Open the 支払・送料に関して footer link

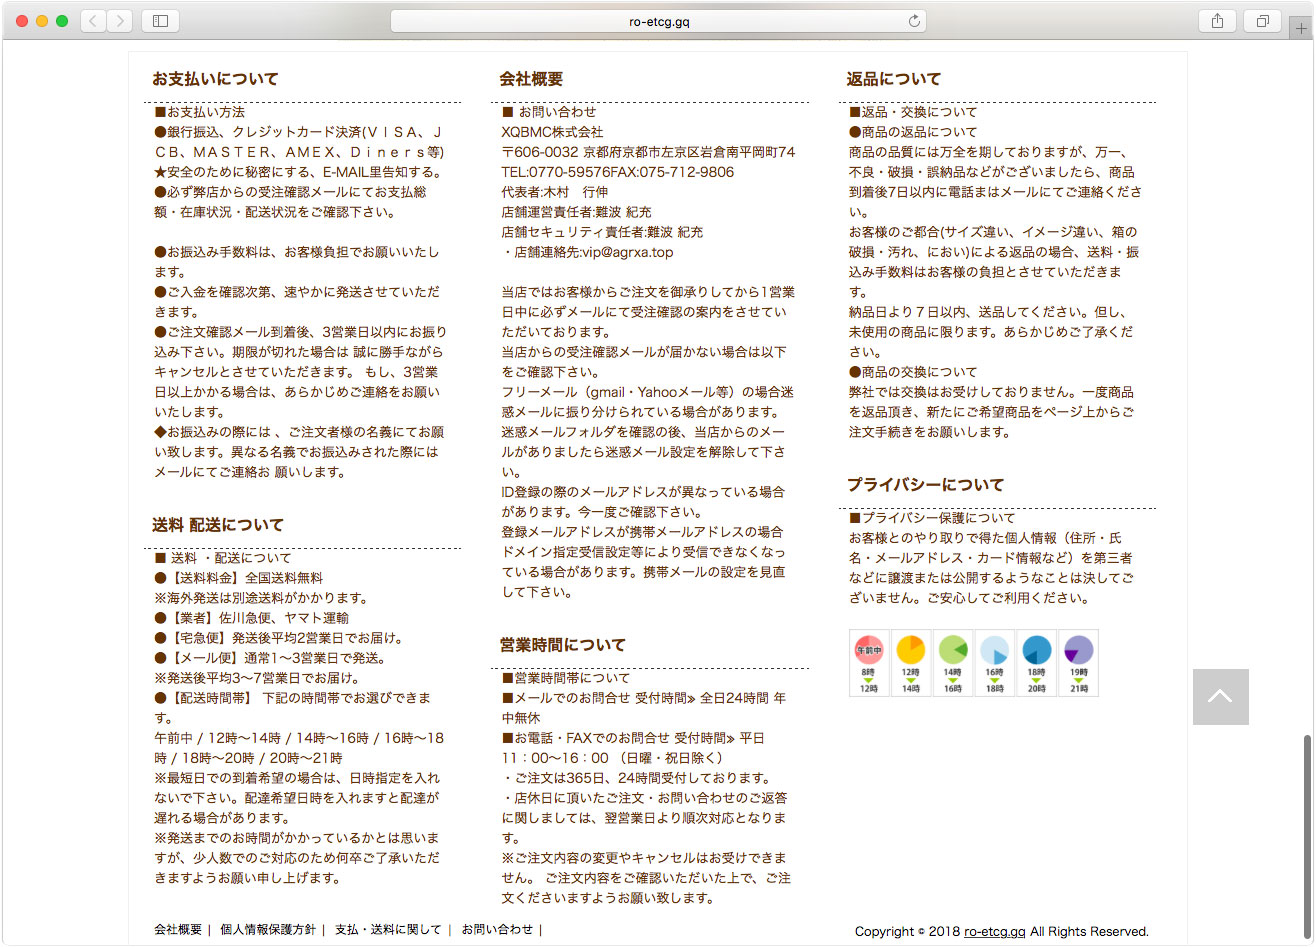(387, 930)
